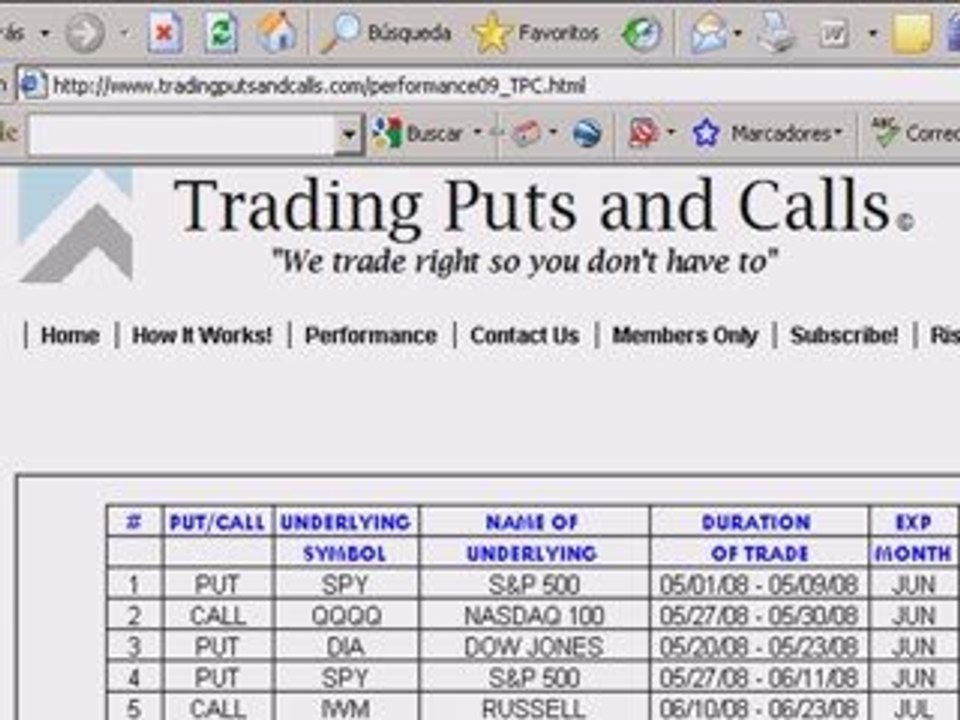Click the PUT cell in row 3
Image resolution: width=960 pixels, height=720 pixels.
[x=217, y=647]
